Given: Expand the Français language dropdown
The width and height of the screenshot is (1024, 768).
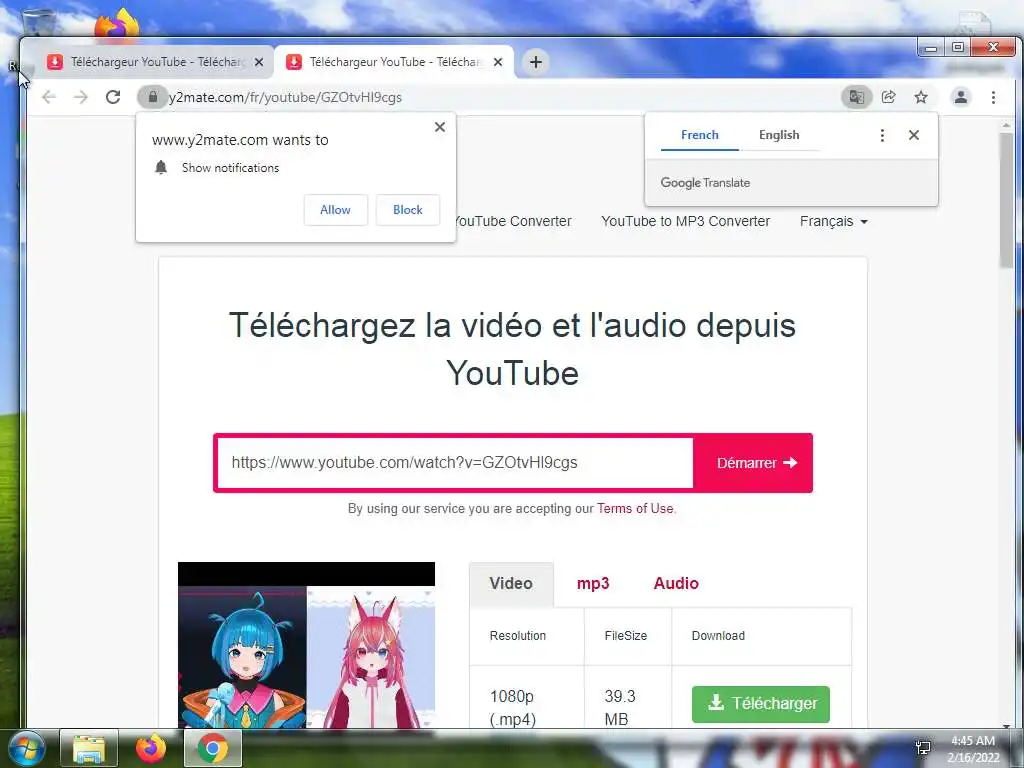Looking at the screenshot, I should click(833, 221).
